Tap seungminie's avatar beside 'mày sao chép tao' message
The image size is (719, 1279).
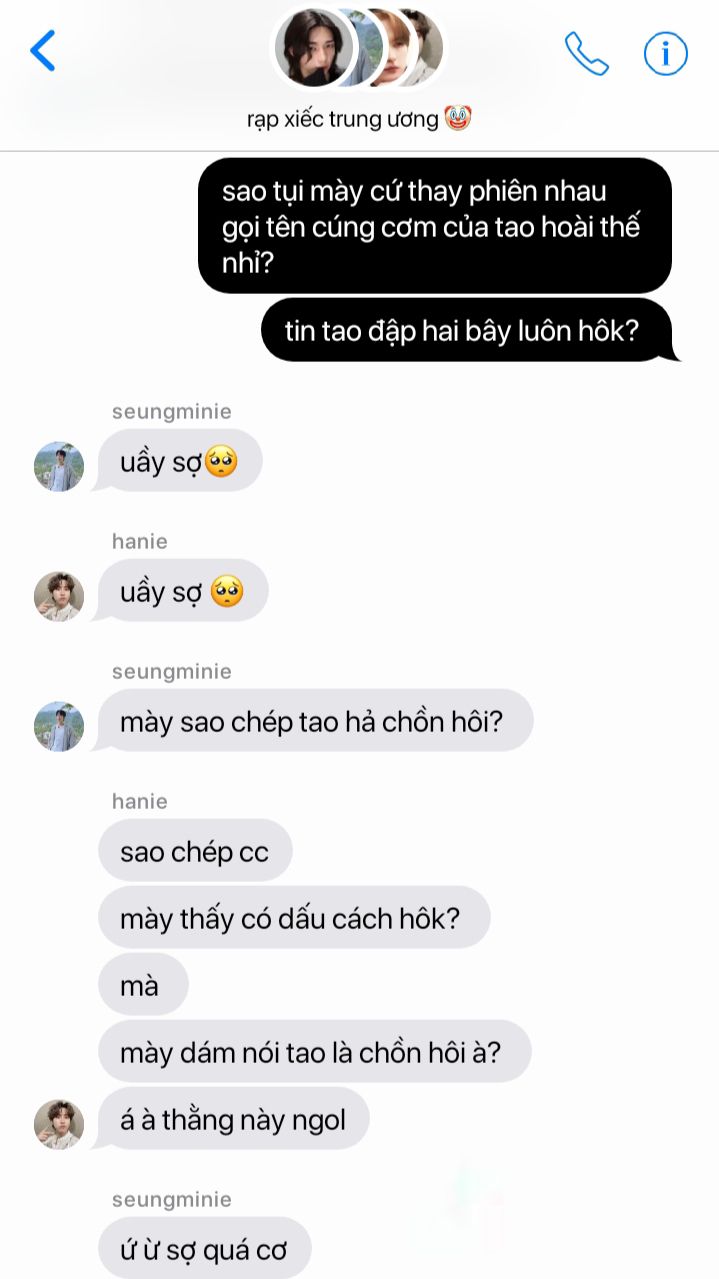coord(59,726)
